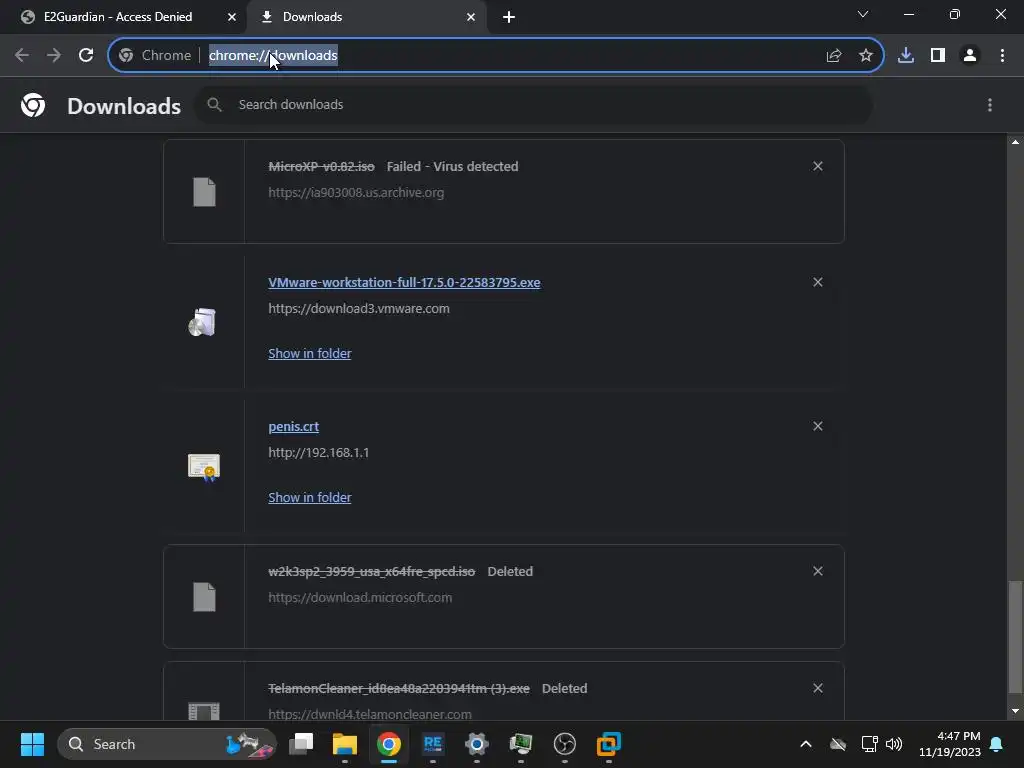Remove w2k3sp2 iso entry from list

coord(818,571)
